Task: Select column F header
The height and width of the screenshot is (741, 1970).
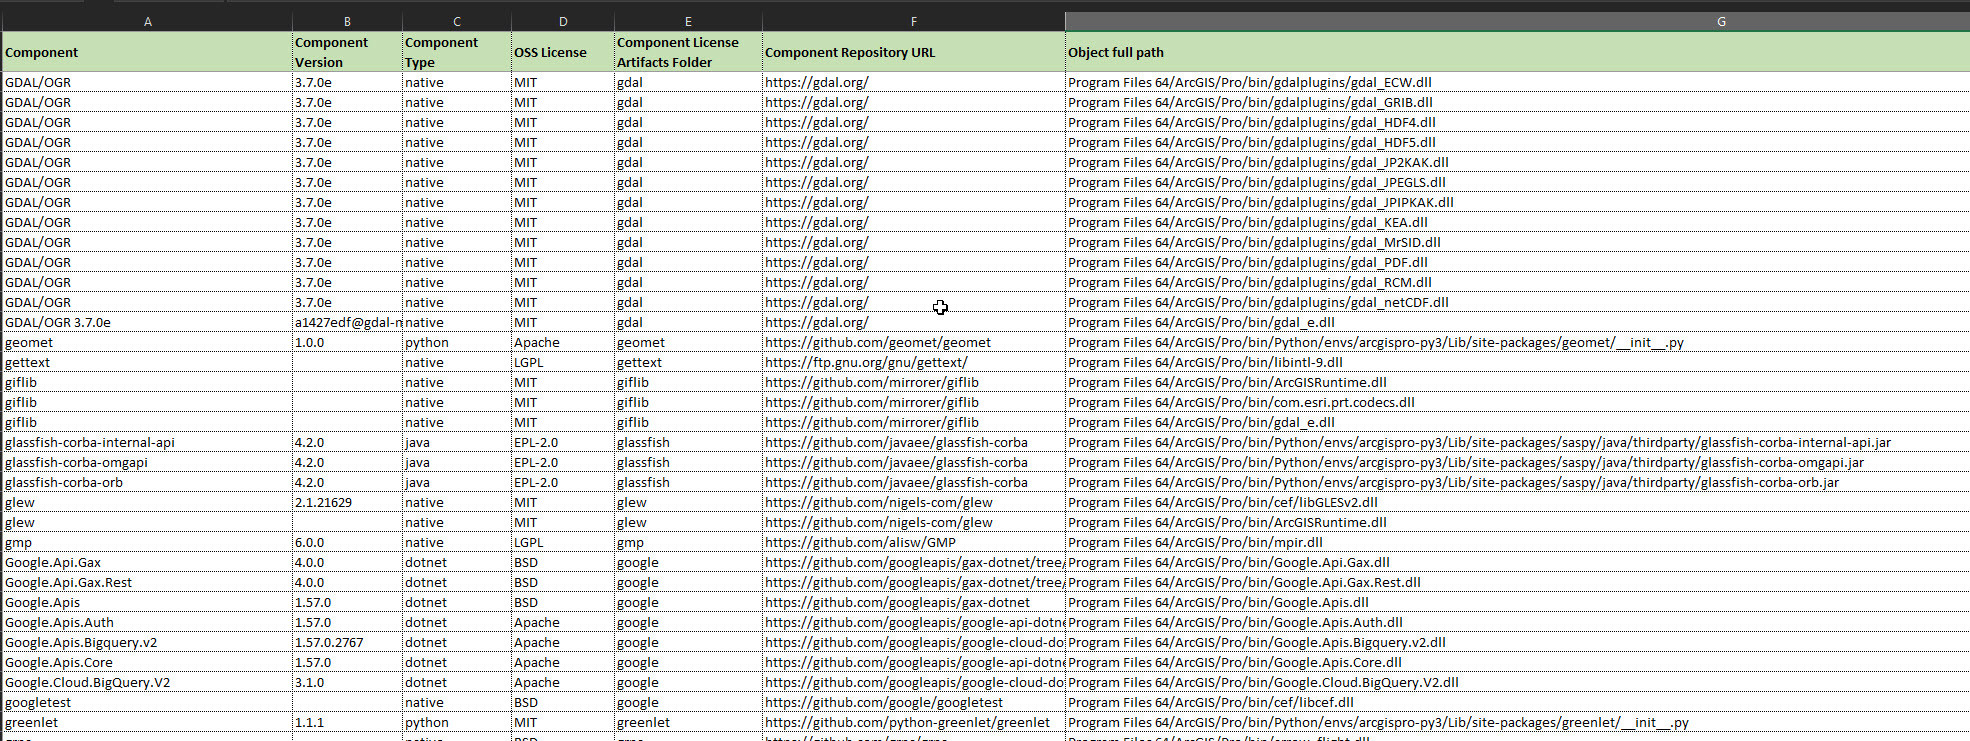Action: 914,21
